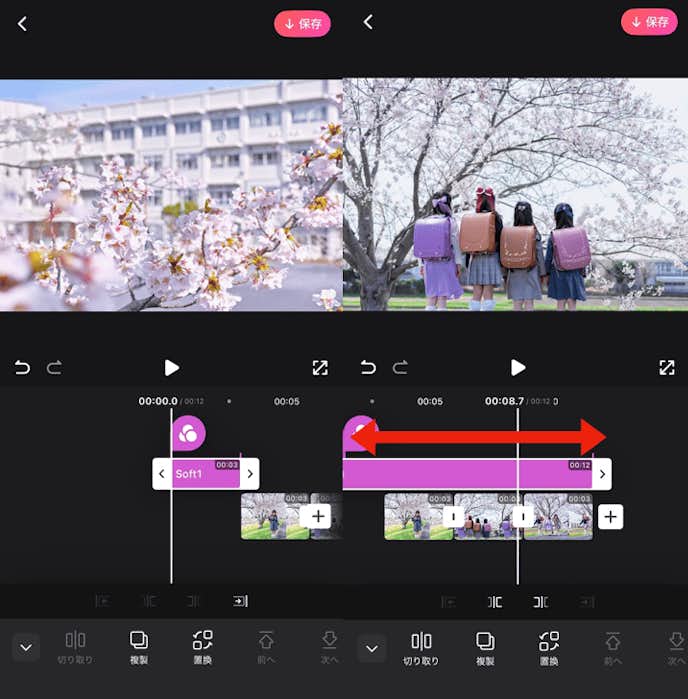This screenshot has height=699, width=688.
Task: Tap 次へ move-back tool on left screen
Action: pyautogui.click(x=330, y=647)
